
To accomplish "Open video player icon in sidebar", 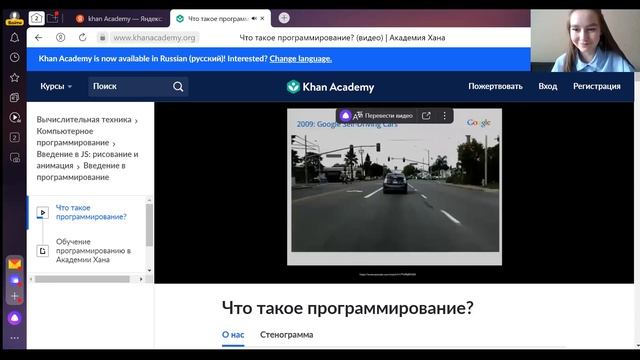I will click(14, 117).
